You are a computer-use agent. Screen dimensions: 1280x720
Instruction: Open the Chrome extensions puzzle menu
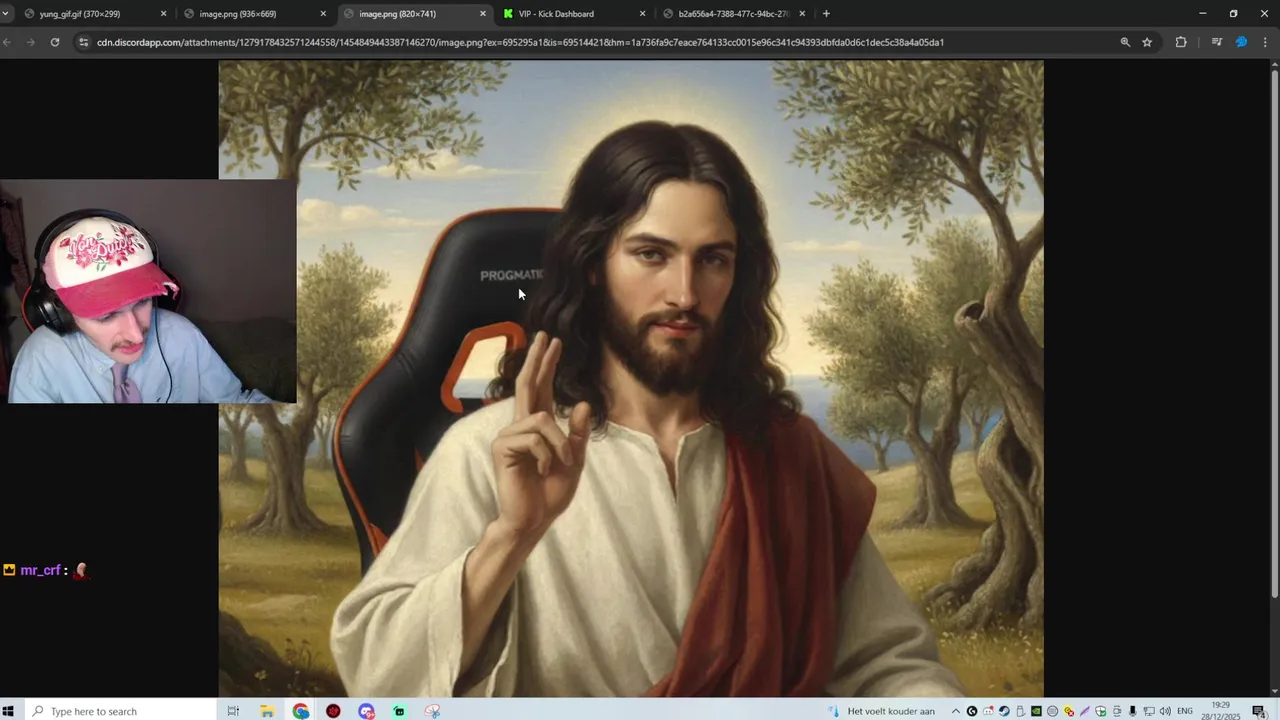1181,42
